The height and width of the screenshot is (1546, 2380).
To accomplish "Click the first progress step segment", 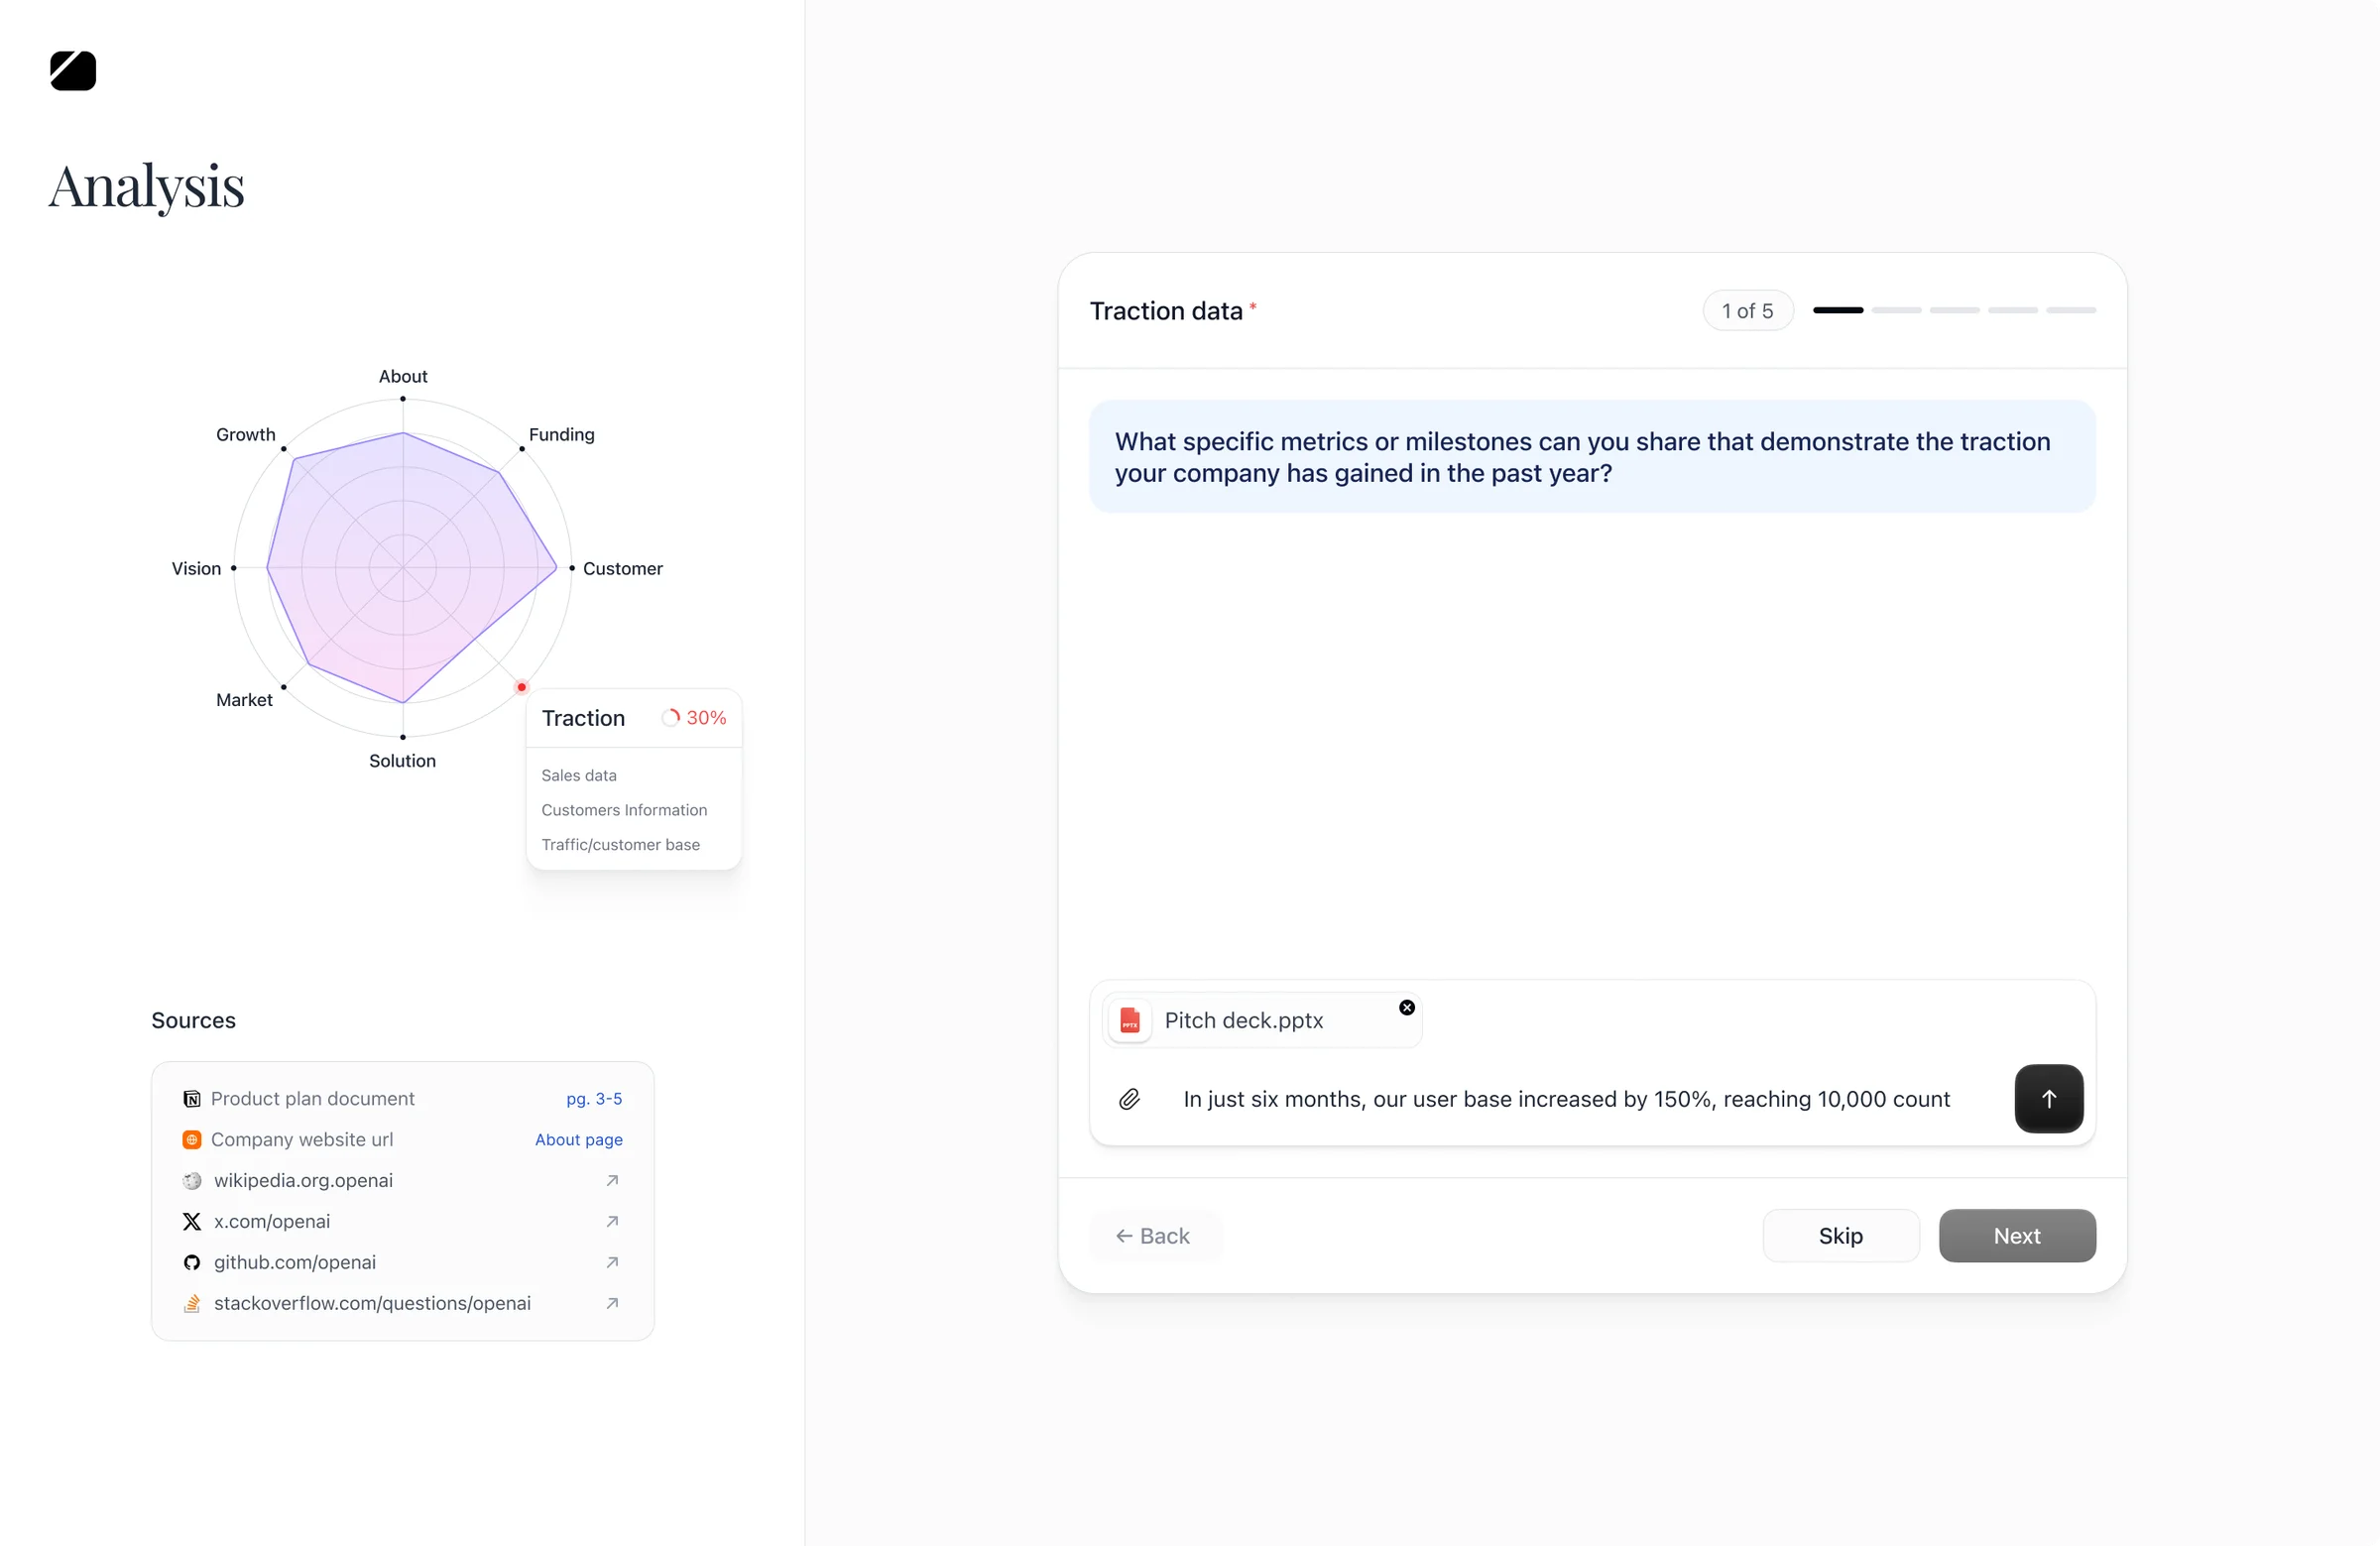I will pos(1838,311).
